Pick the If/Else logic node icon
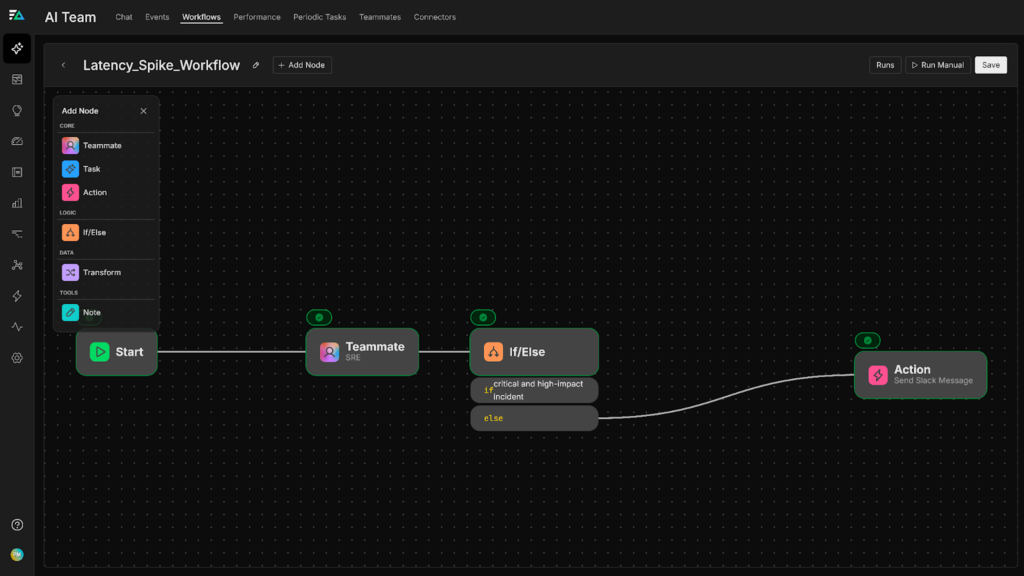This screenshot has width=1024, height=576. click(x=70, y=233)
